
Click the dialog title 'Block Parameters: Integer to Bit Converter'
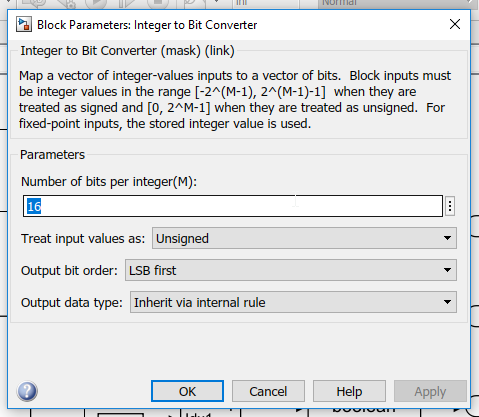(147, 25)
